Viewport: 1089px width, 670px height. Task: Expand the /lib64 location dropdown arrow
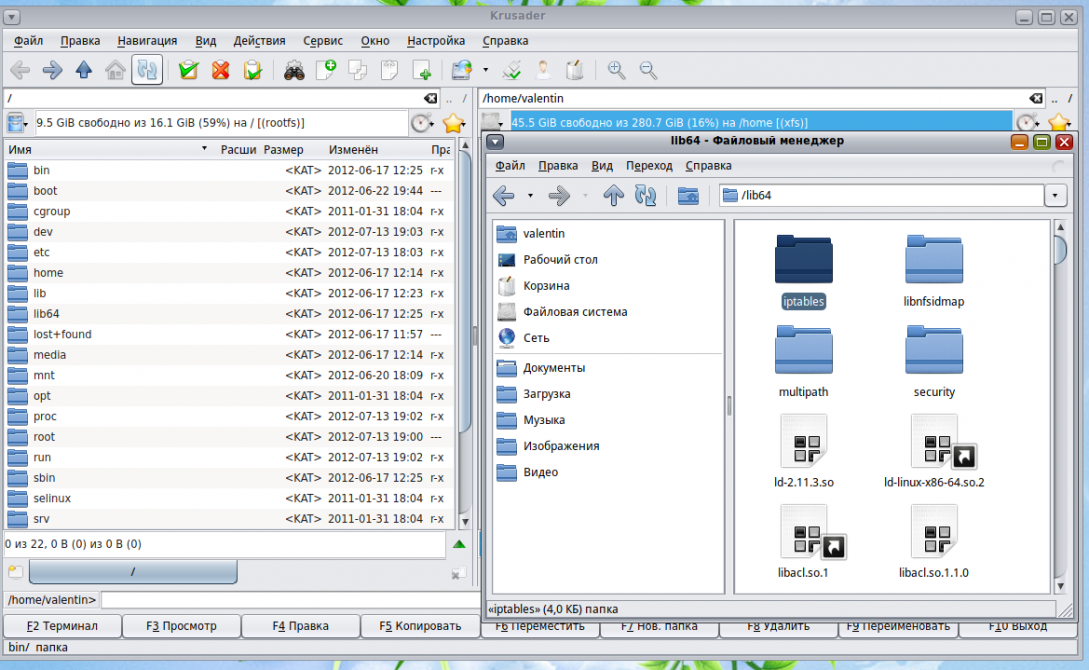1055,196
